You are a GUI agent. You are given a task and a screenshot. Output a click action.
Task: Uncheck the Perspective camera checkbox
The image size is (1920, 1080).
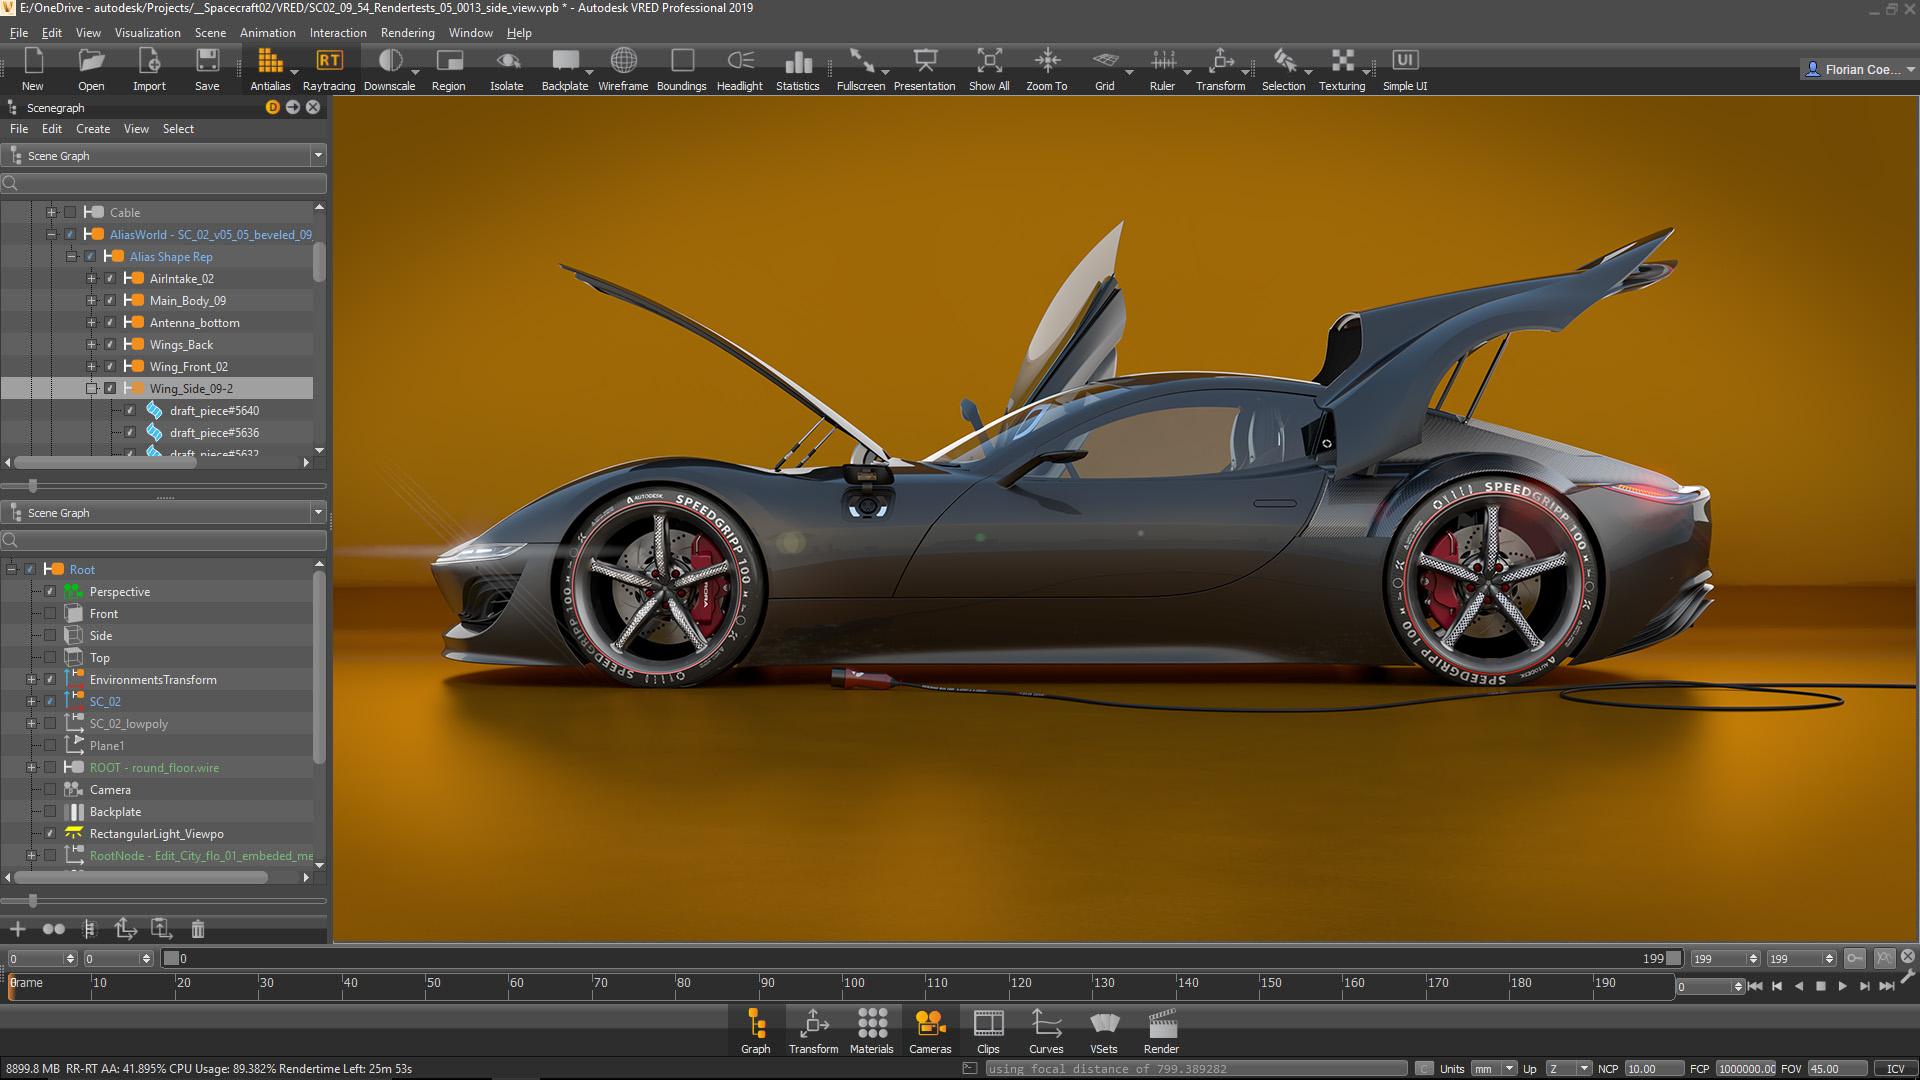coord(50,592)
